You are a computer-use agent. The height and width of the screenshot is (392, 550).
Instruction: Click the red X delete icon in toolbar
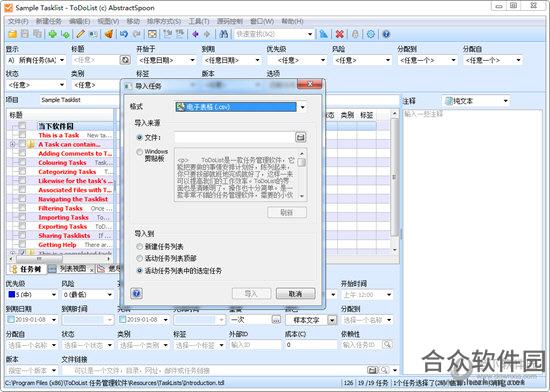pyautogui.click(x=340, y=34)
